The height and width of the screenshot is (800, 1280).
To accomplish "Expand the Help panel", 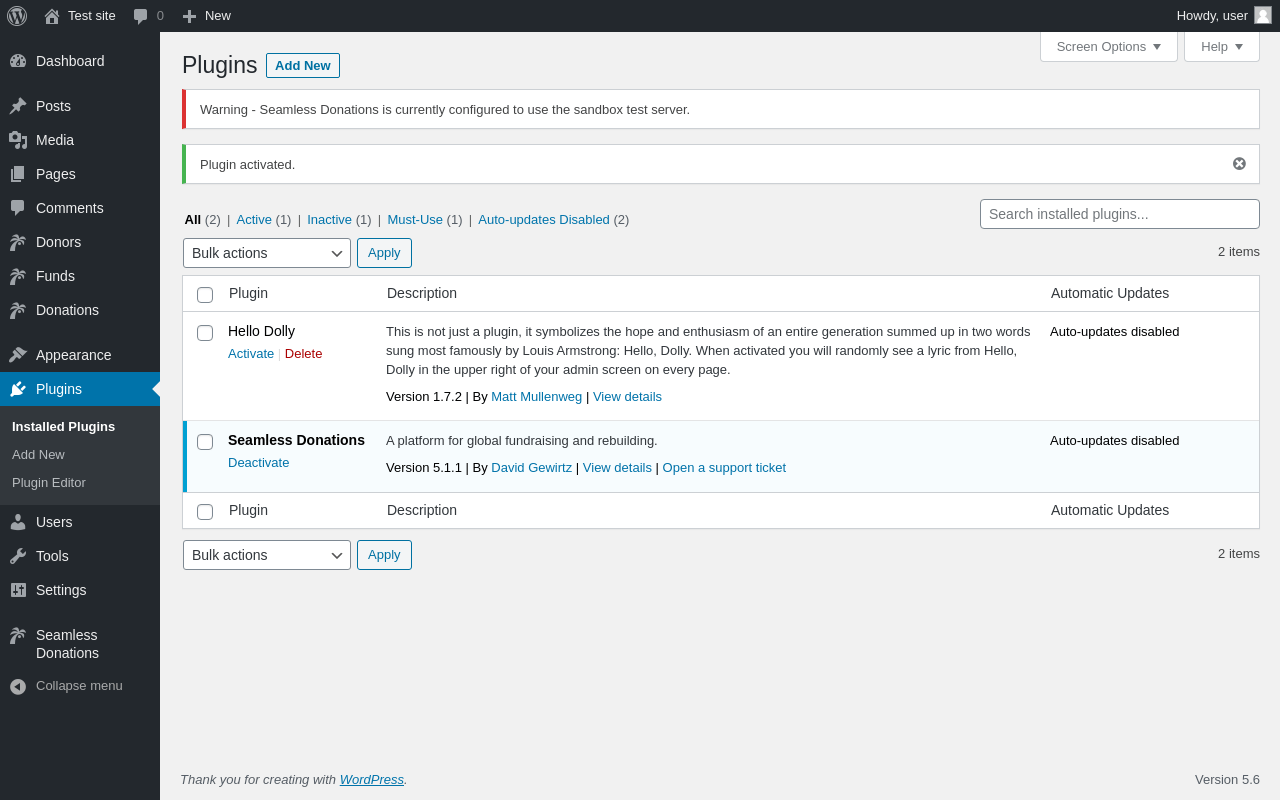I will 1222,46.
